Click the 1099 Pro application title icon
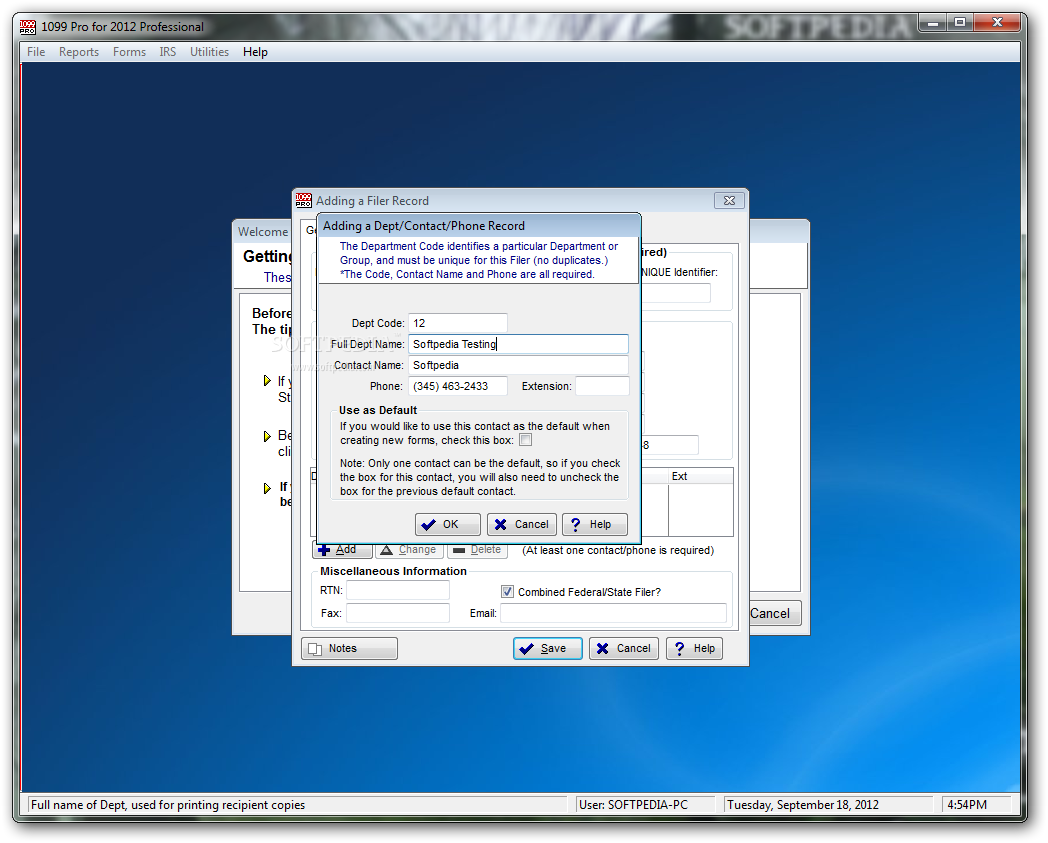1048x843 pixels. click(27, 27)
